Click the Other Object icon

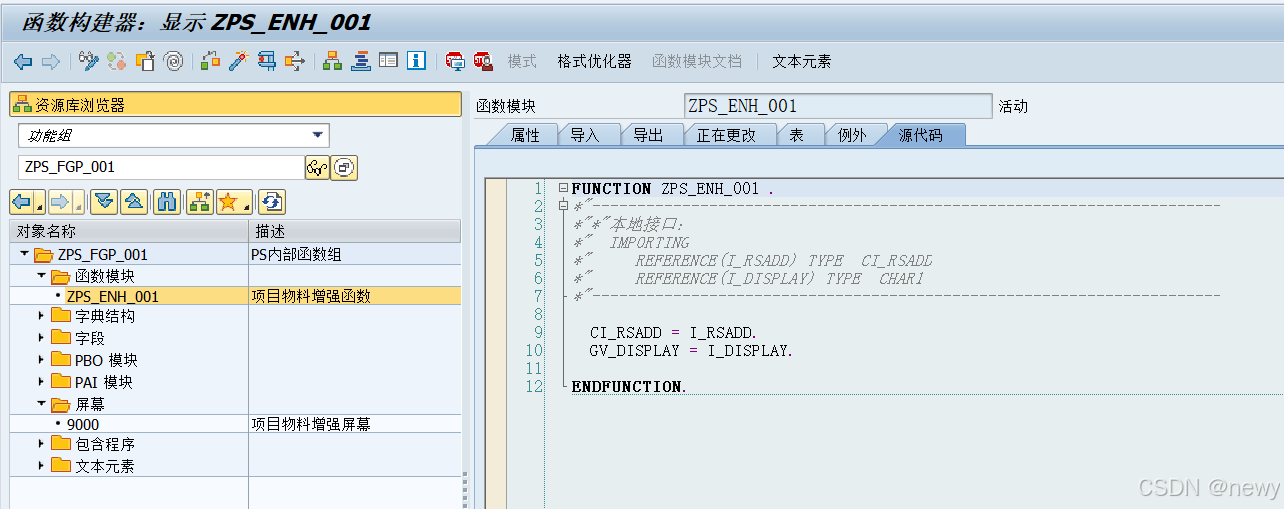[x=145, y=61]
